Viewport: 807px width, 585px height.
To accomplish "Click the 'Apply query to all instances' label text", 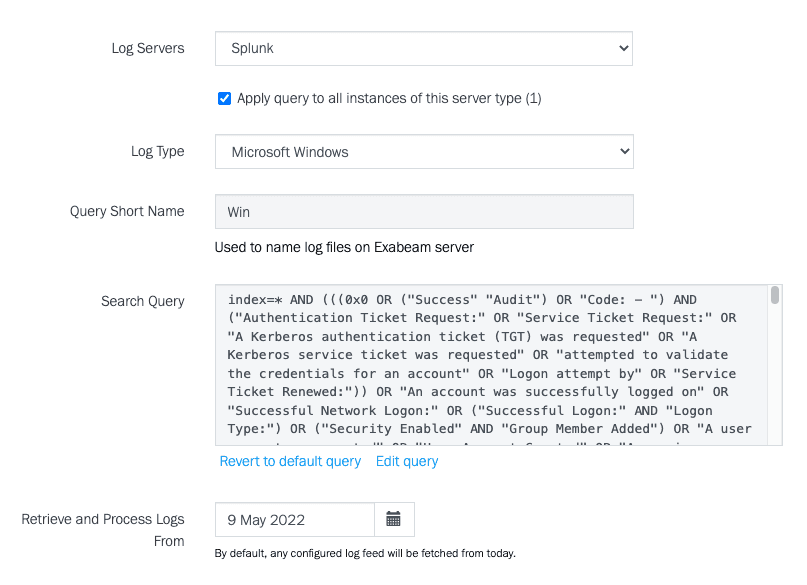I will click(389, 98).
